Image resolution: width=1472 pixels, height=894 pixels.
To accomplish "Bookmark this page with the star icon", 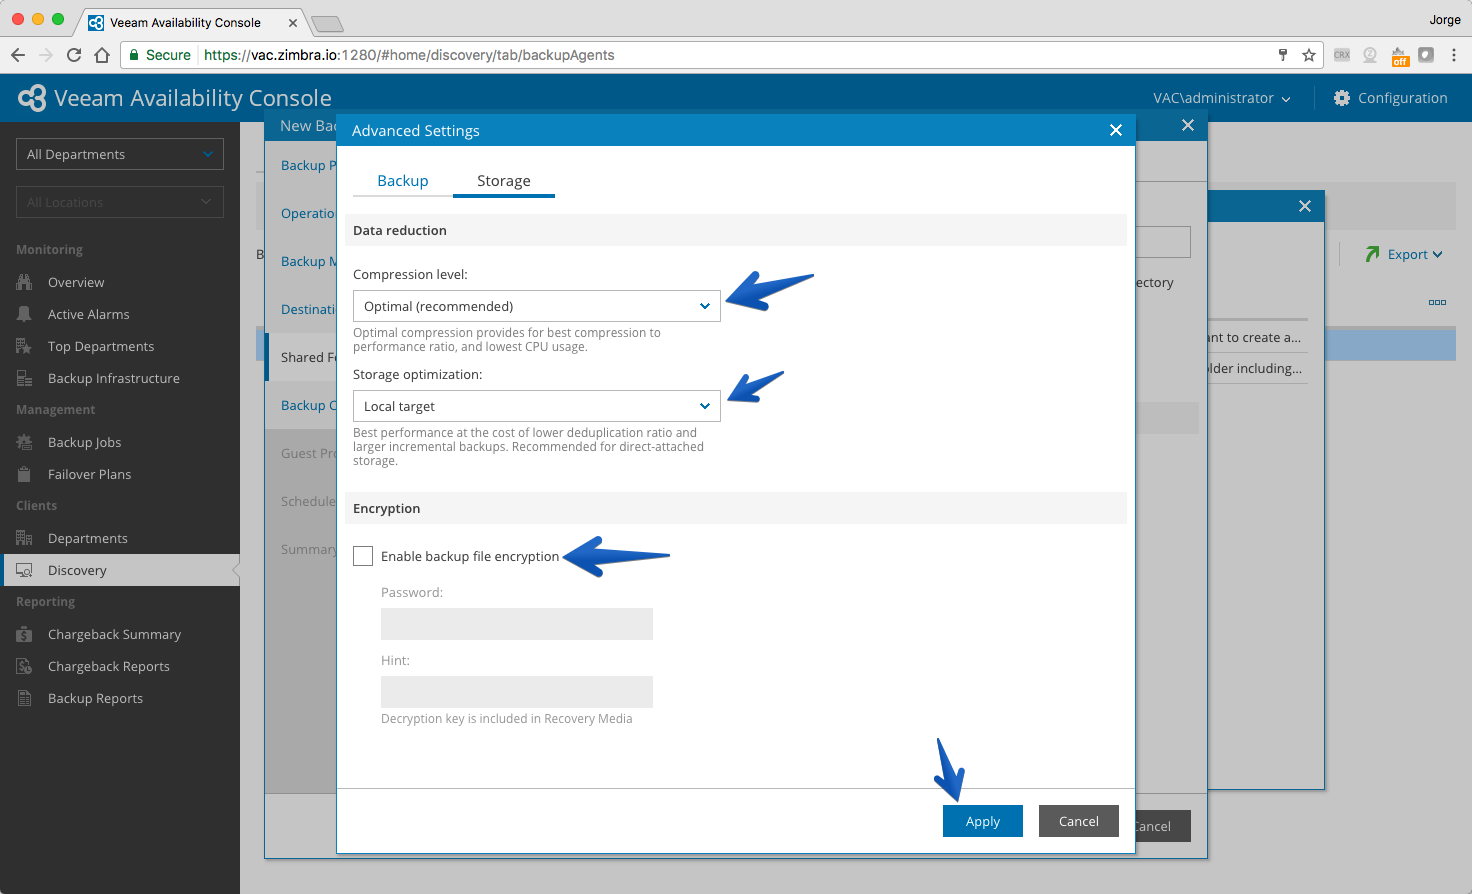I will point(1309,55).
